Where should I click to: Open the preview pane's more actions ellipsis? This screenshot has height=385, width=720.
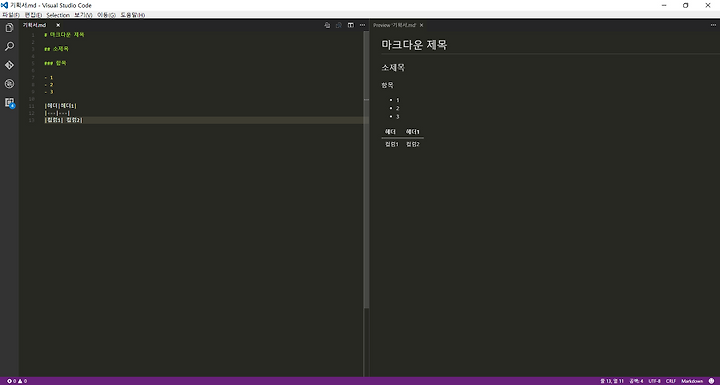pos(713,25)
